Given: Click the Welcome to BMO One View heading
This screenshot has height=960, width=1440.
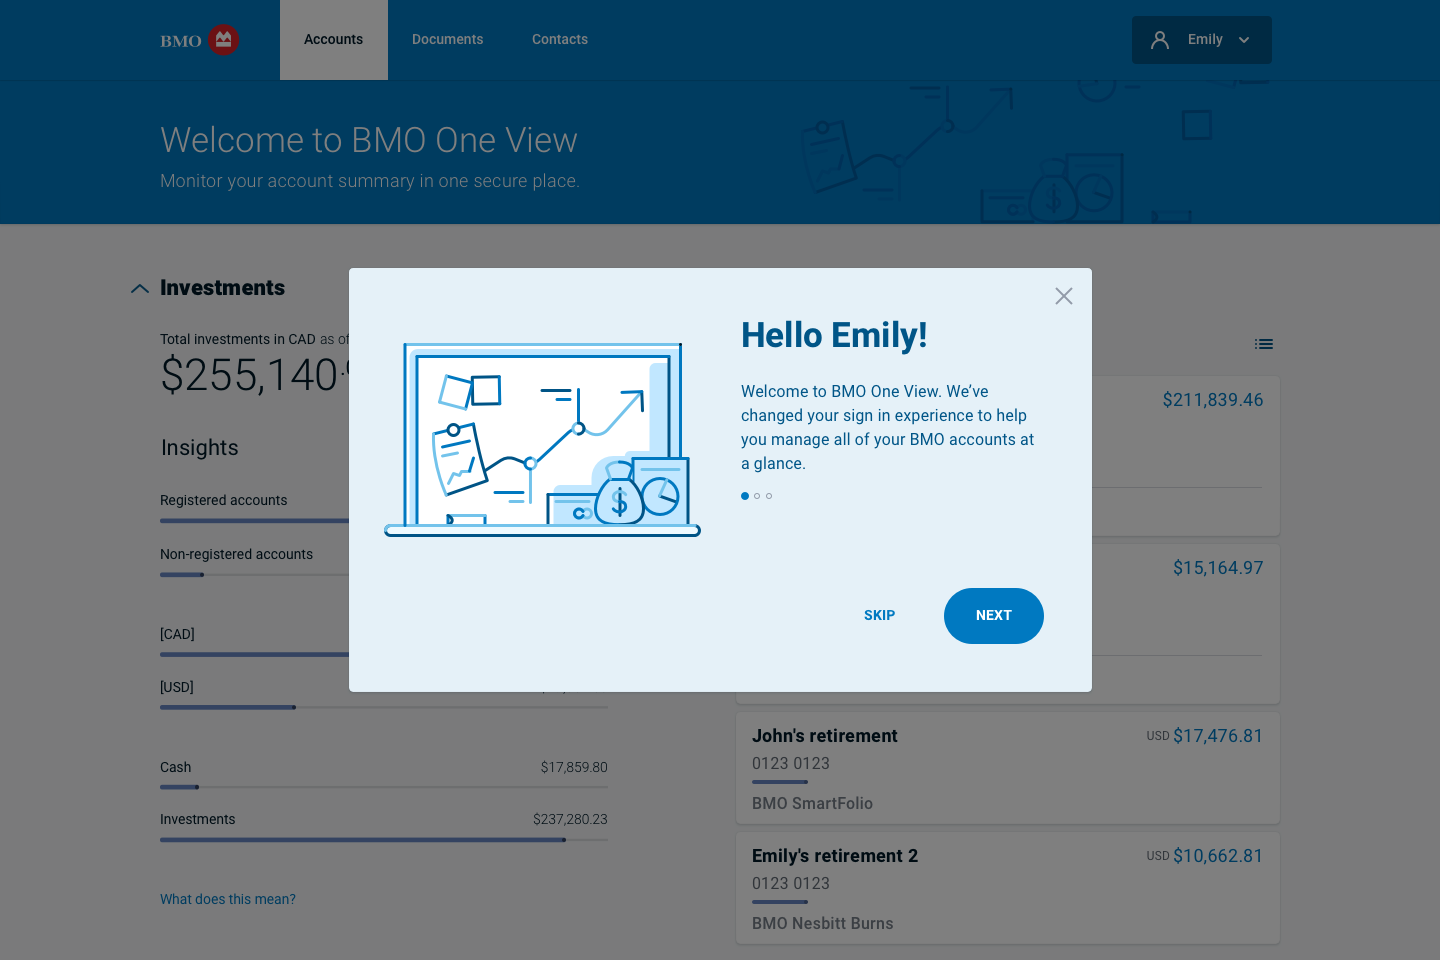Looking at the screenshot, I should coord(369,140).
